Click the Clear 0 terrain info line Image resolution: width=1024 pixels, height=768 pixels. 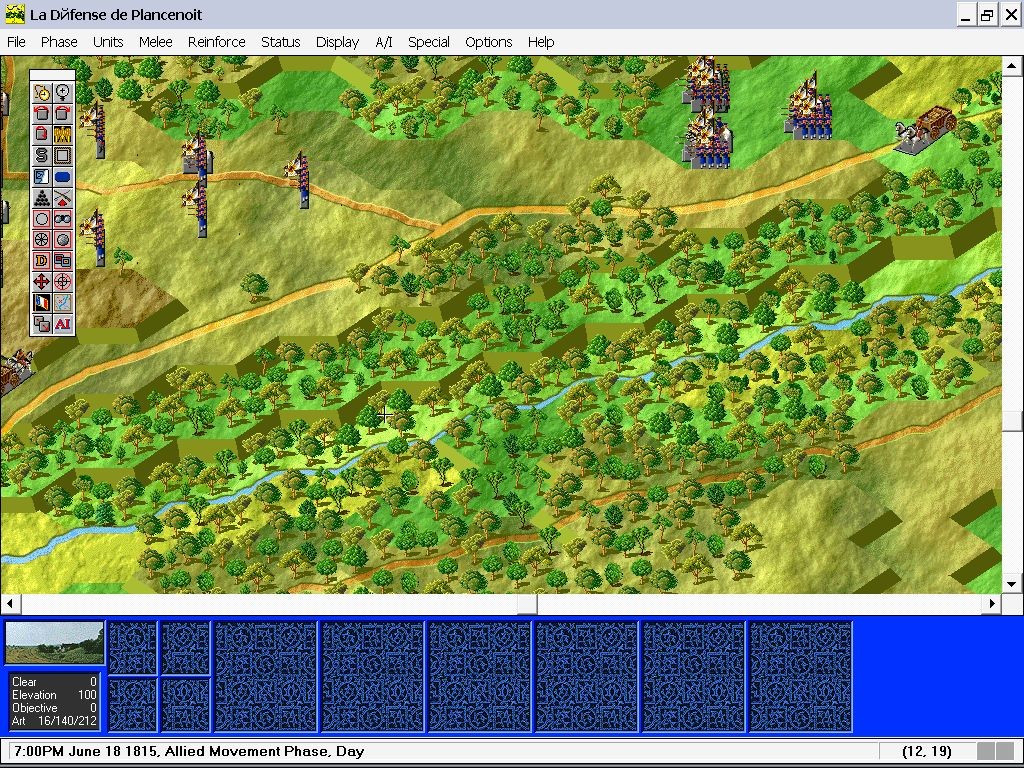coord(54,682)
